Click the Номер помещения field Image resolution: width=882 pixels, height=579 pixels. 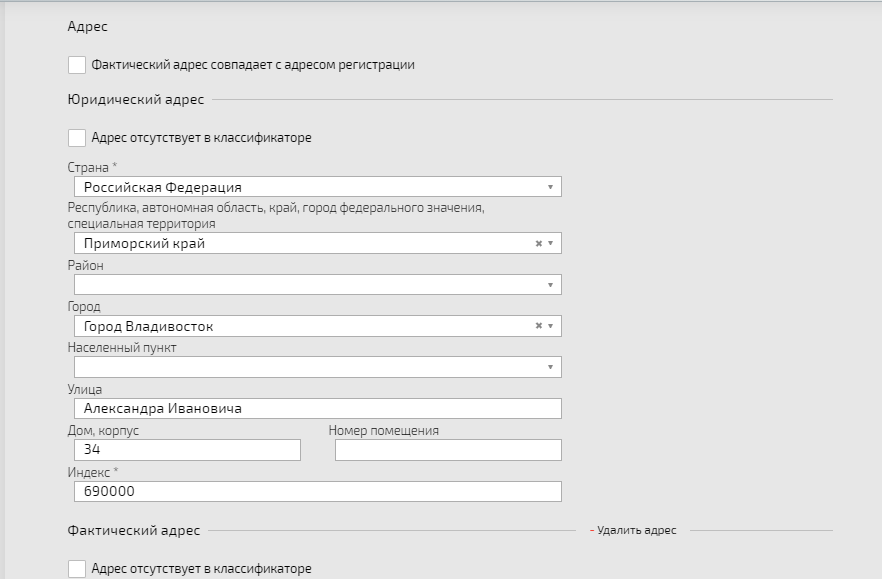click(448, 450)
